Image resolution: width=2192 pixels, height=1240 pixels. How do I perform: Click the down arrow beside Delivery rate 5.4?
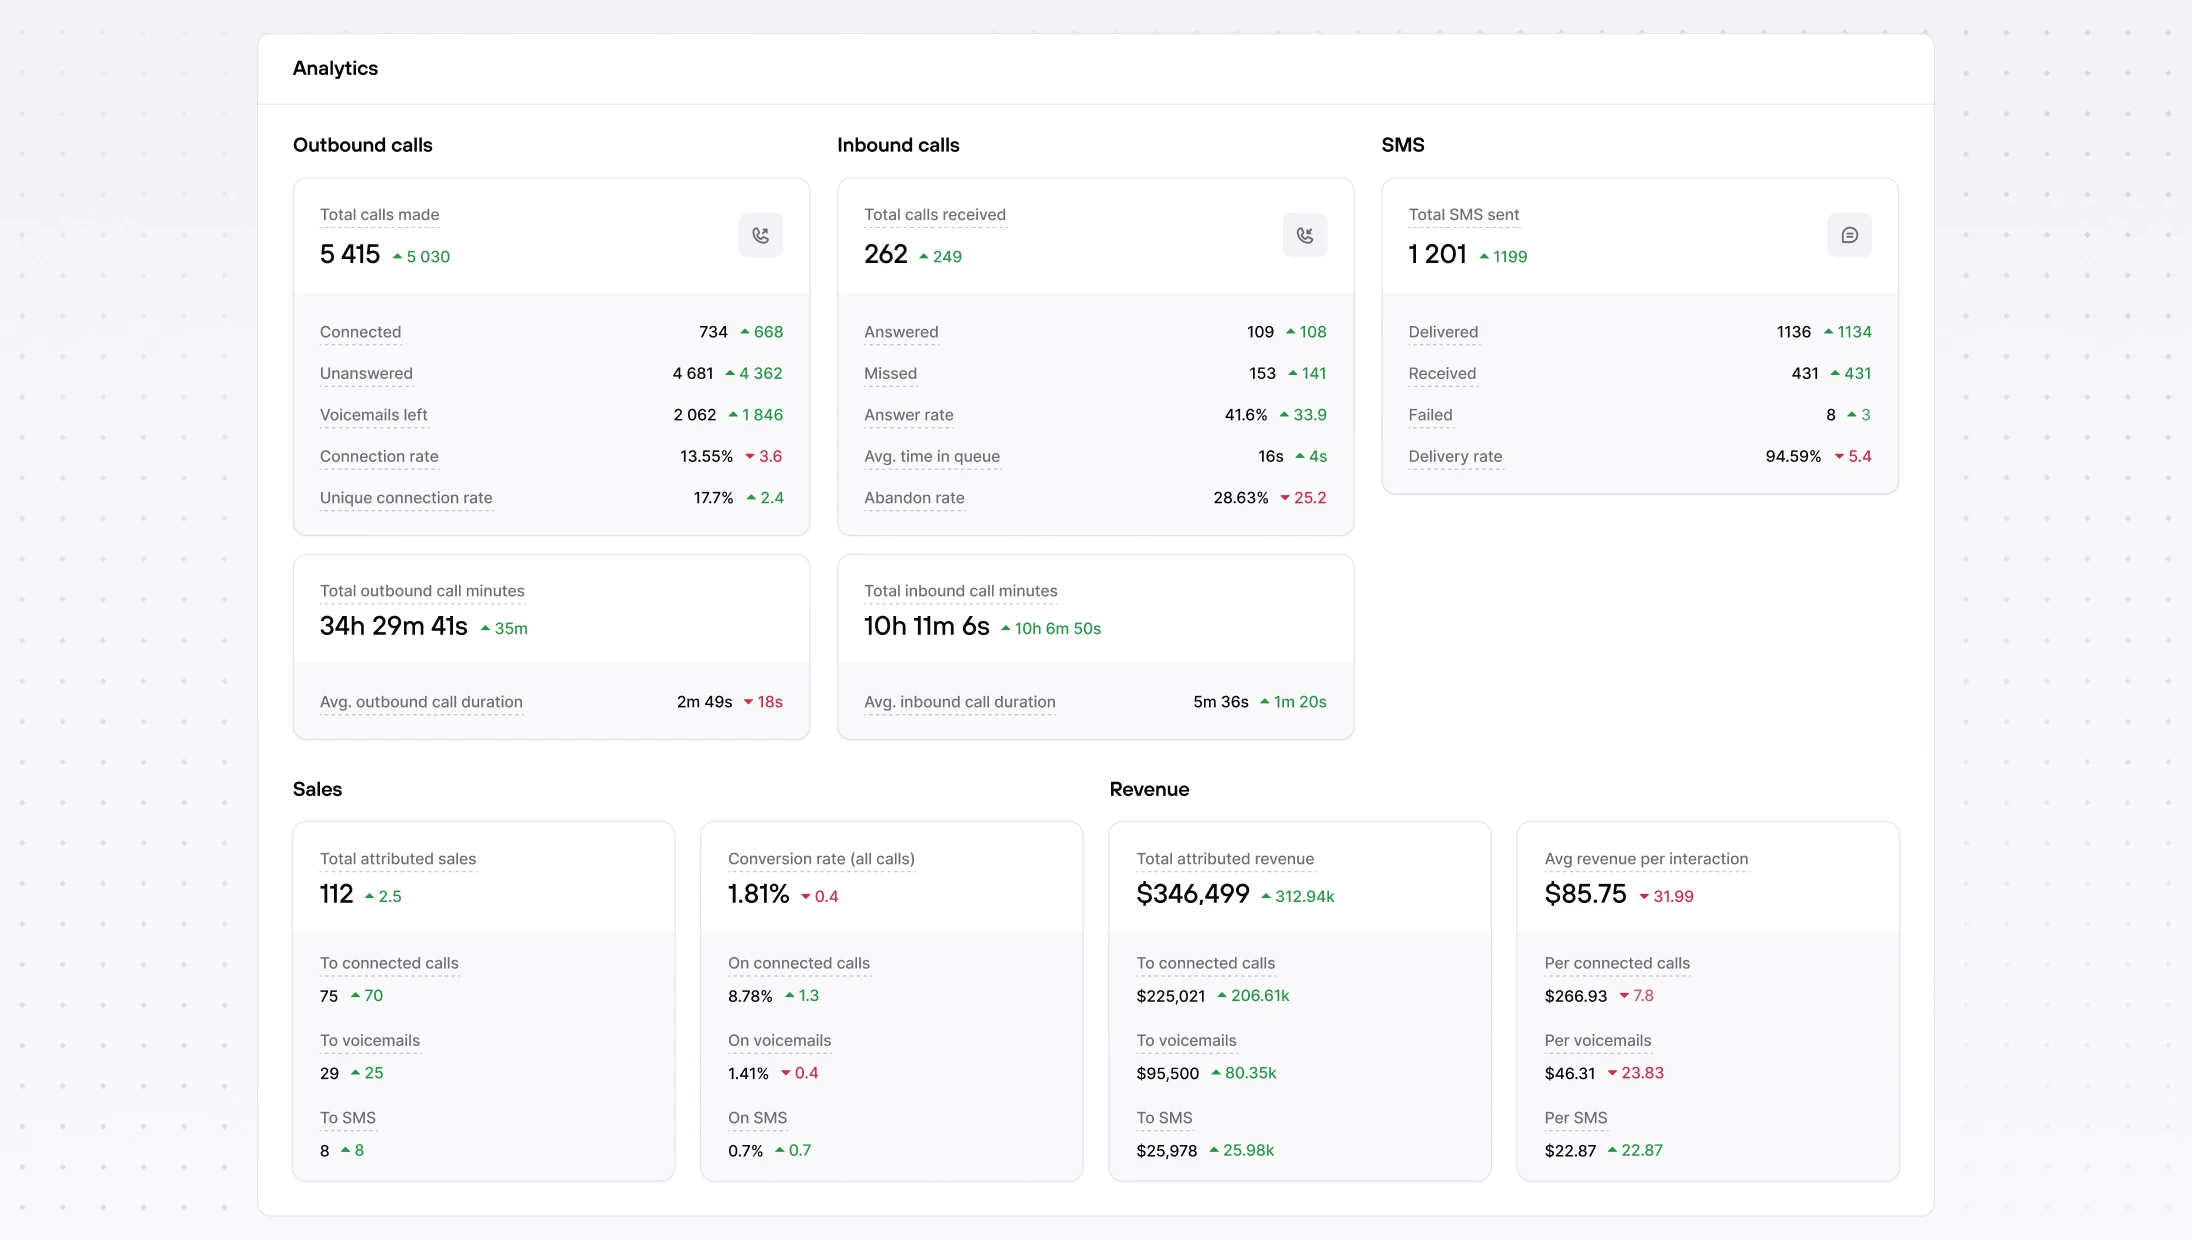(1837, 456)
